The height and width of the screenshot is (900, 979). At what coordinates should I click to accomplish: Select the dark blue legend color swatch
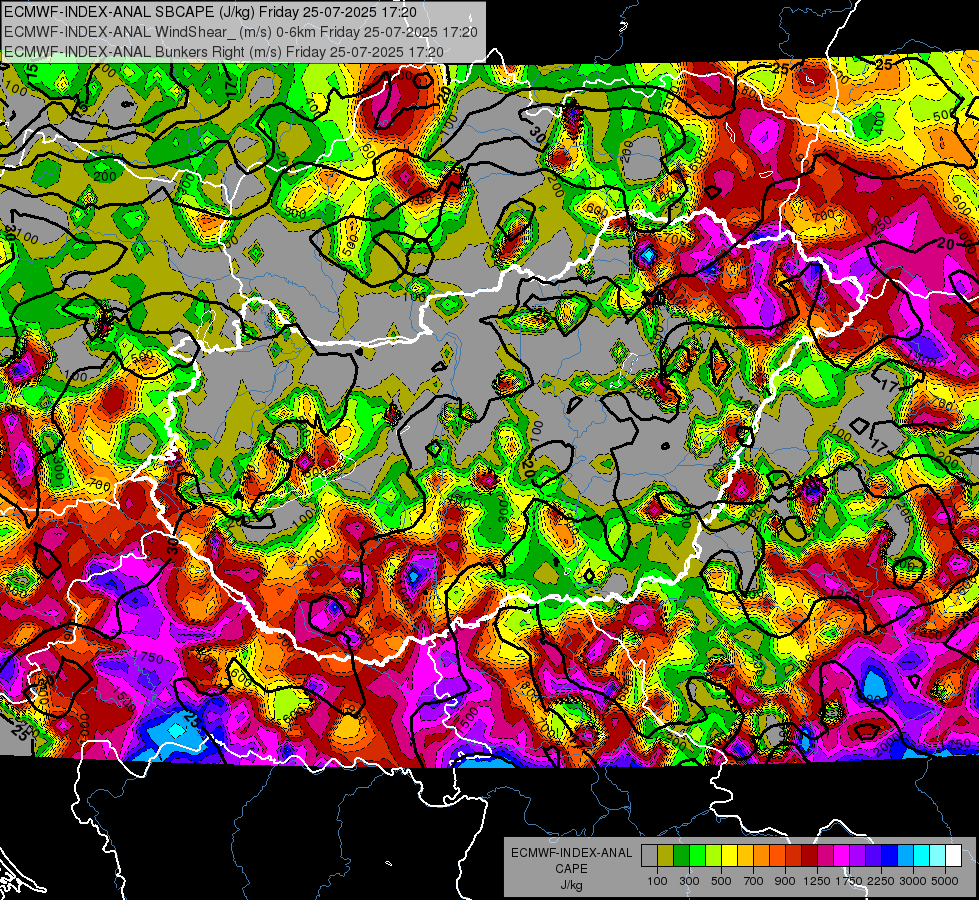click(x=890, y=856)
